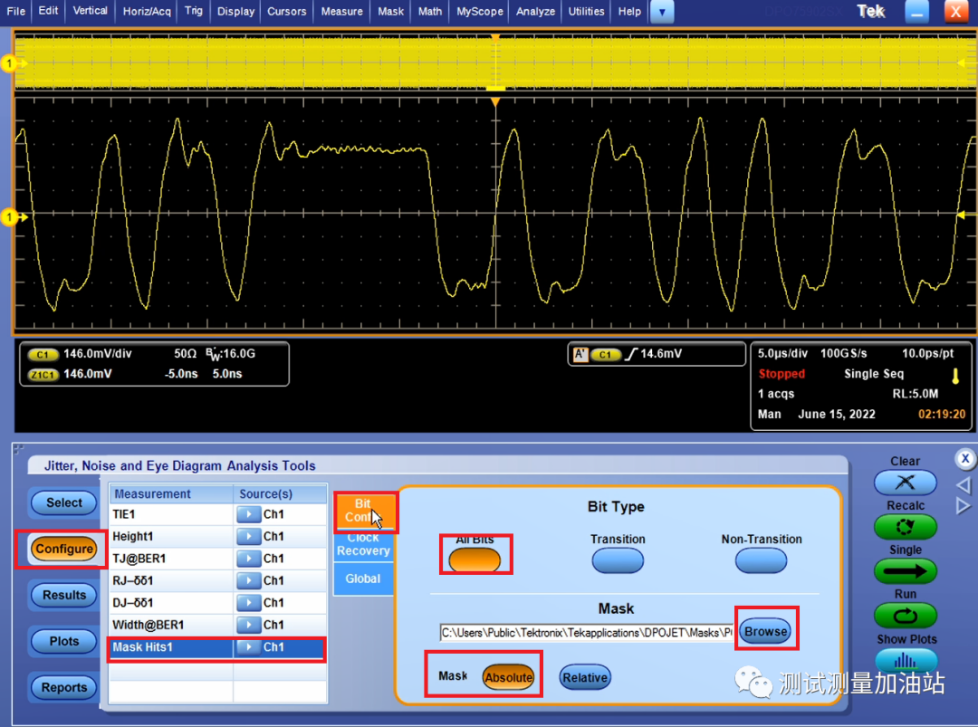This screenshot has width=978, height=727.
Task: Set Mask mode to Absolute
Action: tap(508, 677)
